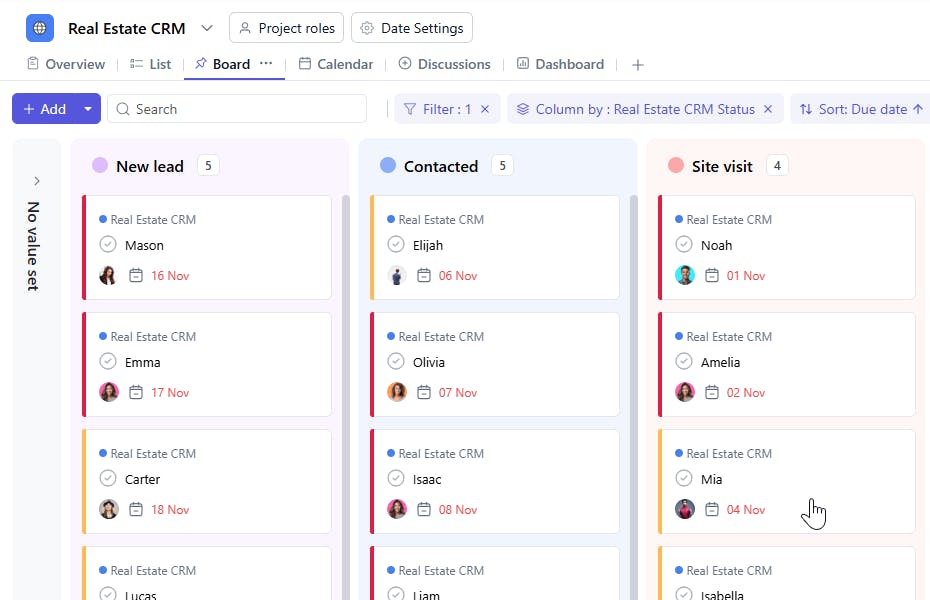
Task: Click the plus icon to add a view
Action: pos(638,65)
